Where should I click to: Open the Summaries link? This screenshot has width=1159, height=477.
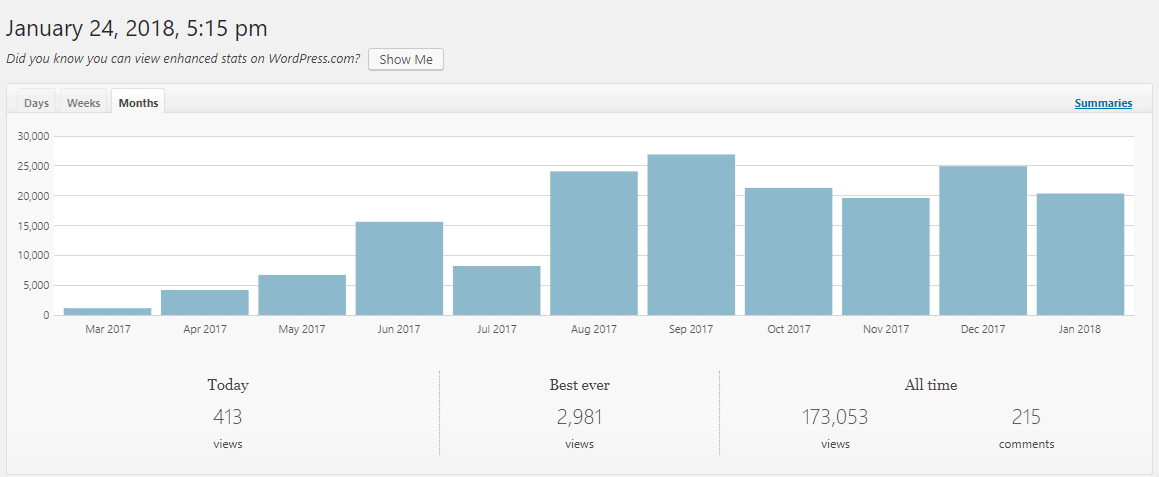point(1103,104)
